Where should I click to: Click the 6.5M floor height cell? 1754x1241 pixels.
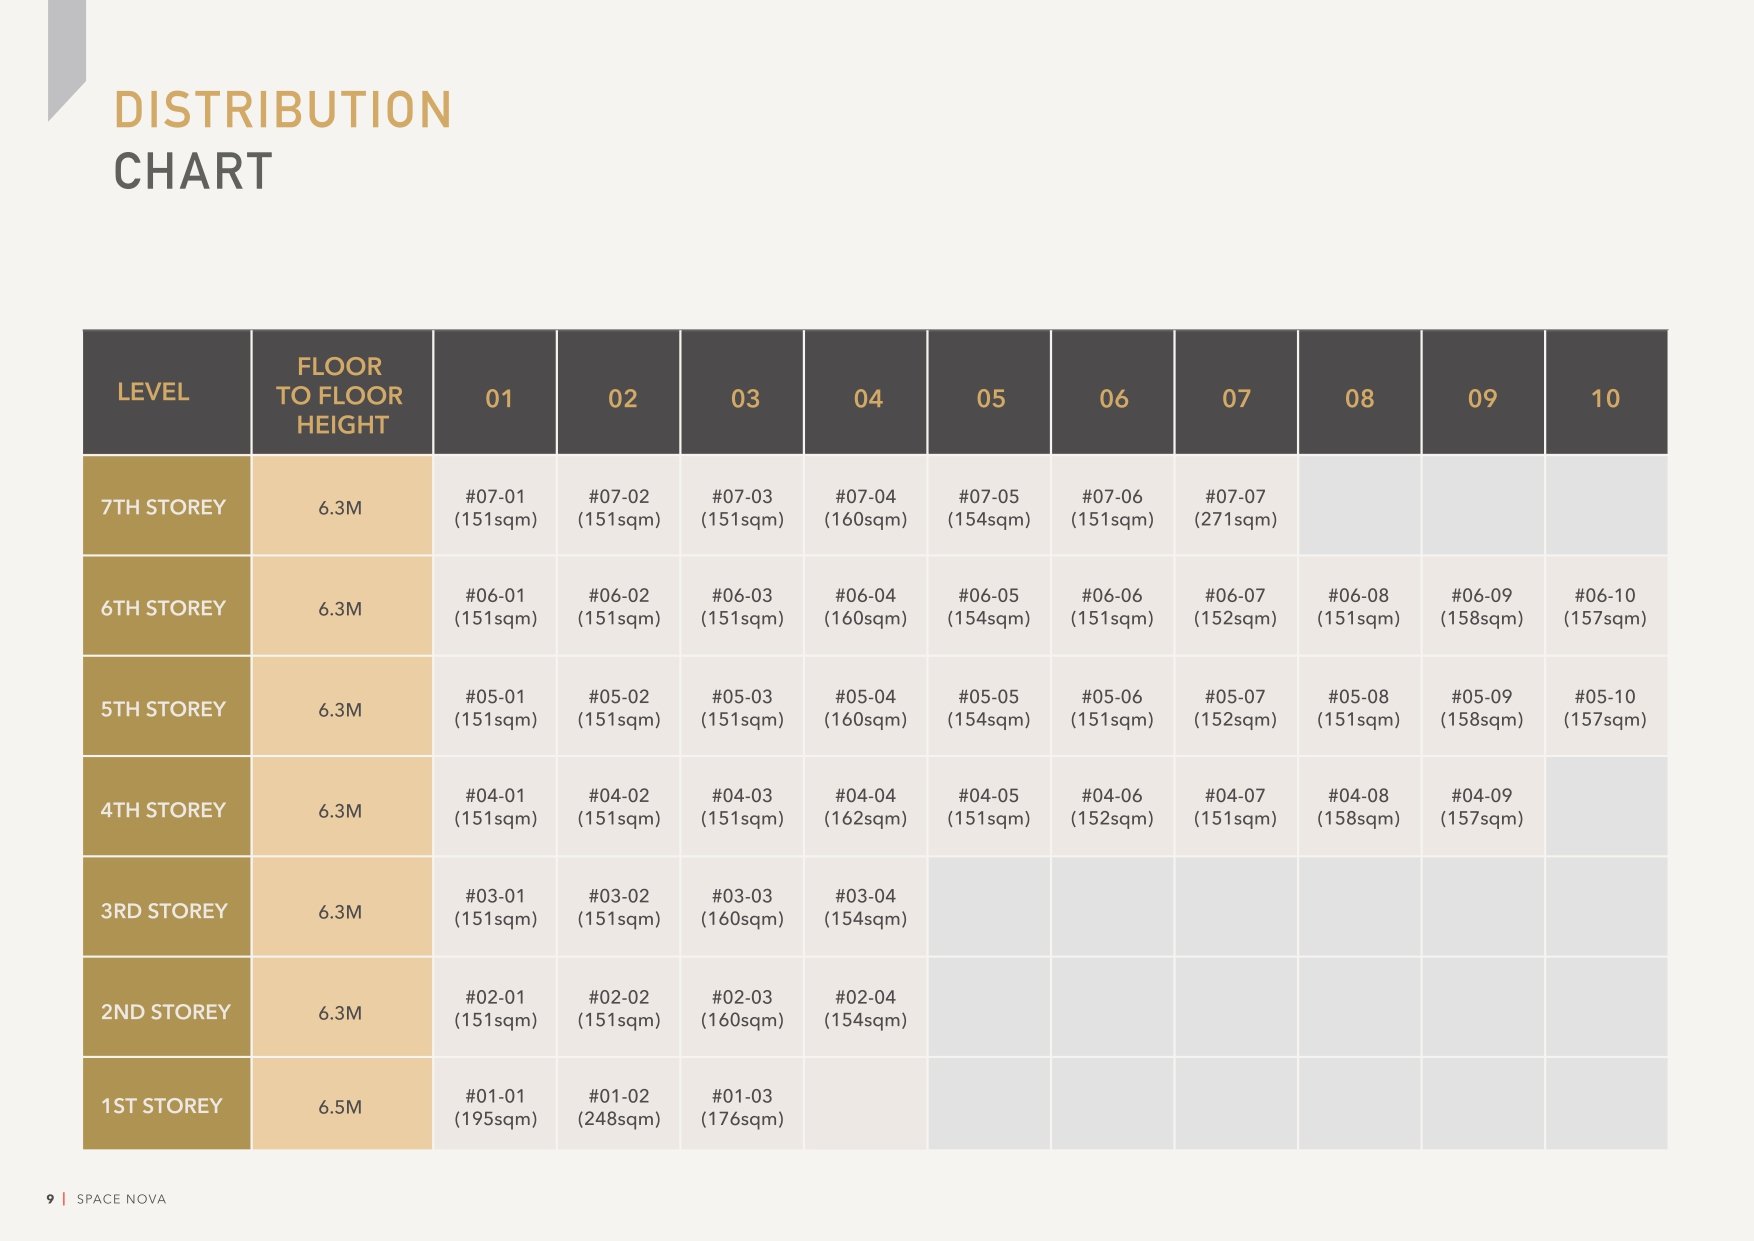[x=342, y=1104]
